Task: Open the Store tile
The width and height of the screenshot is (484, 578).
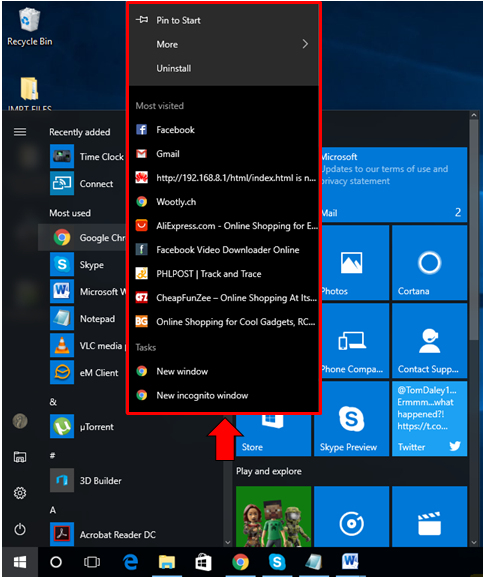Action: click(x=274, y=435)
